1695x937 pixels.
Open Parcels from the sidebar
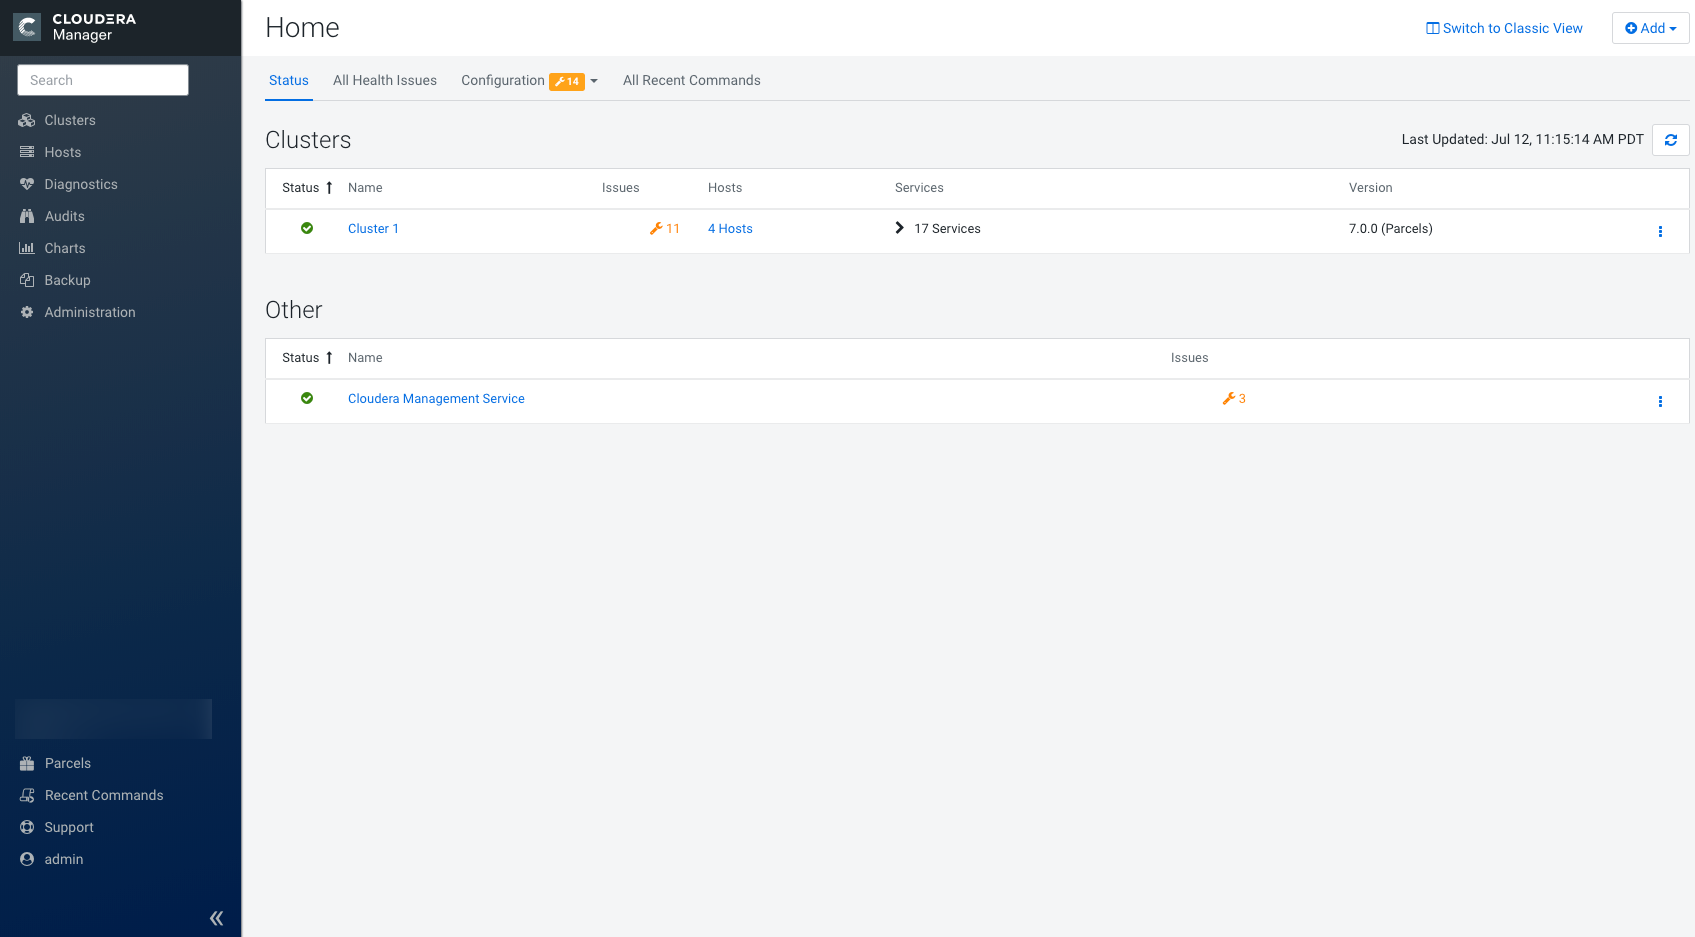(67, 763)
